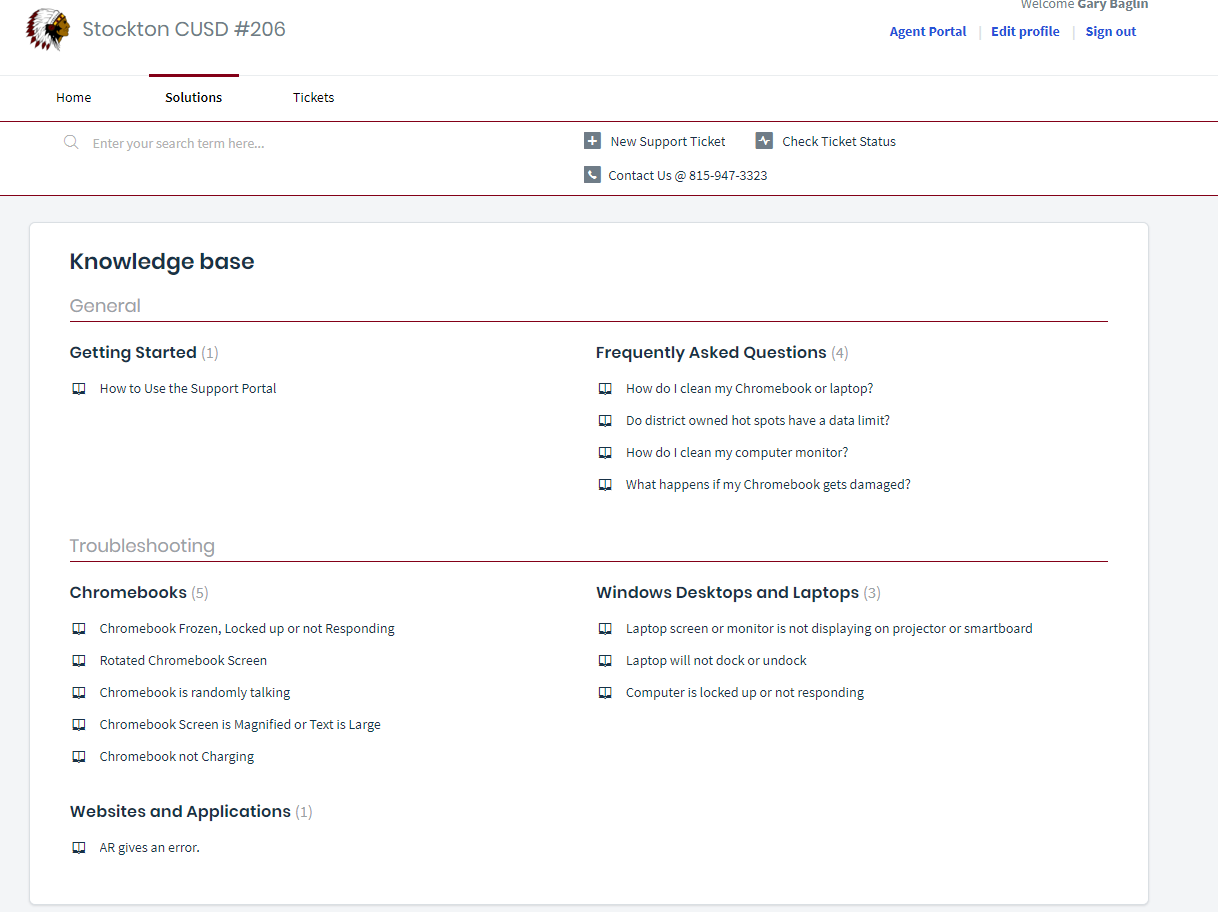Open Chromebook Frozen, Locked up article
This screenshot has width=1218, height=912.
click(247, 628)
